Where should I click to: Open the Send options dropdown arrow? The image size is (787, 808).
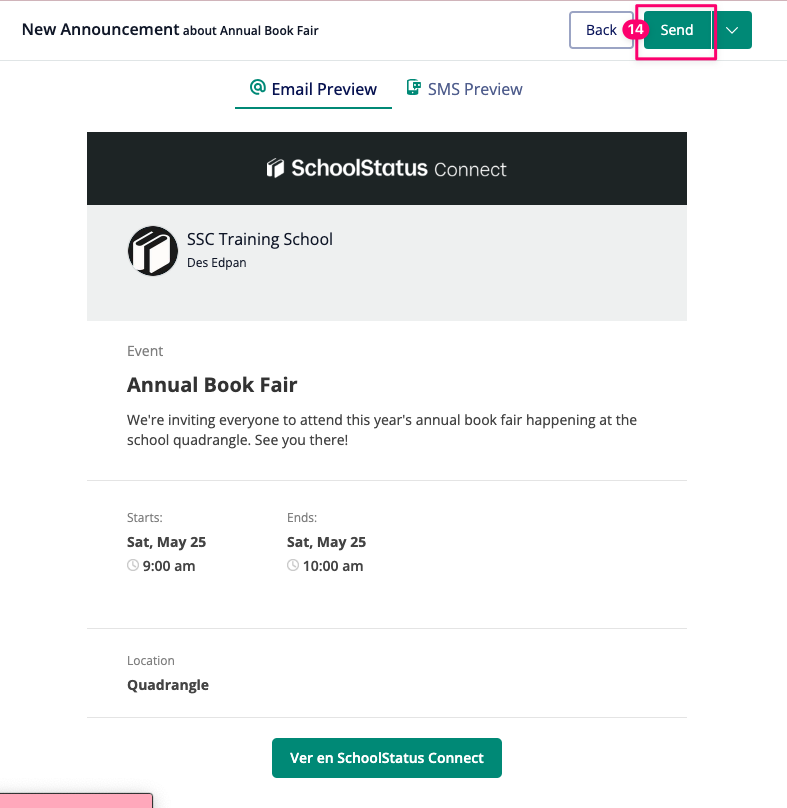[x=732, y=30]
